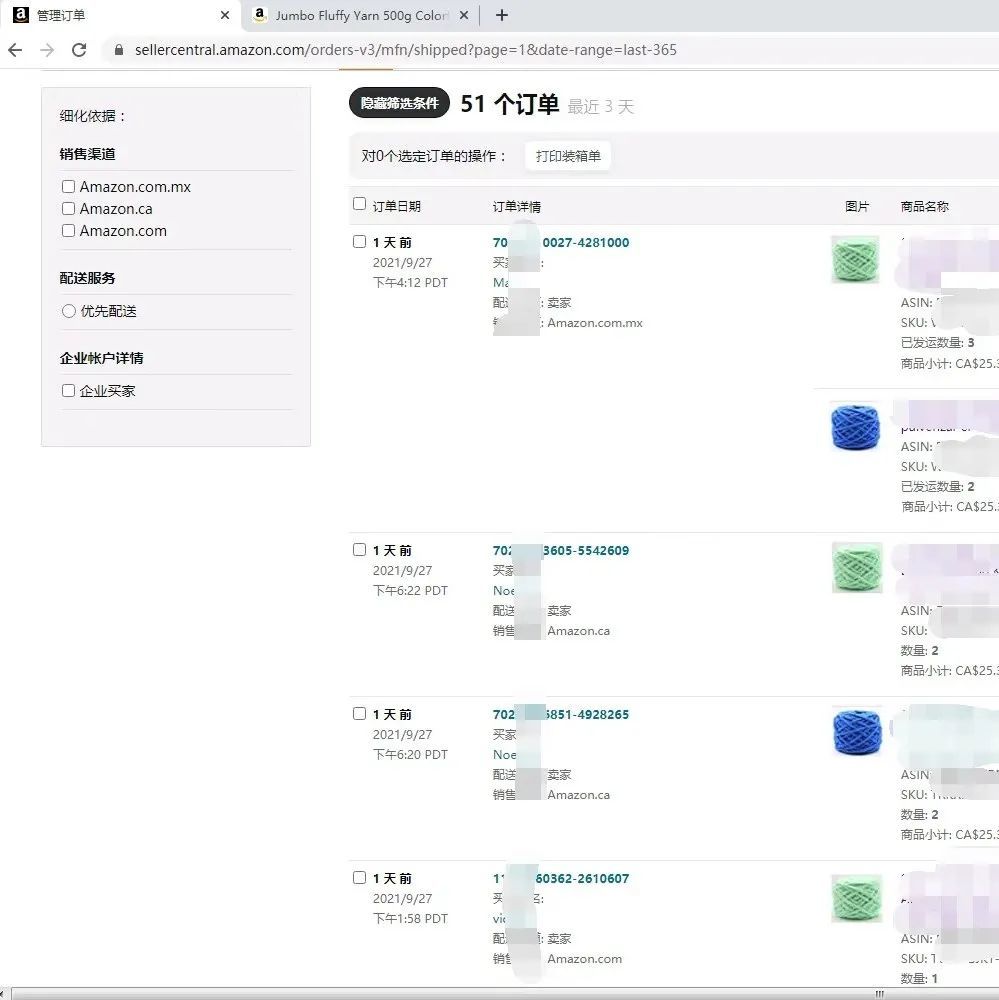The height and width of the screenshot is (1000, 999).
Task: Click the 隐藏筛选条件 filter button
Action: point(398,102)
